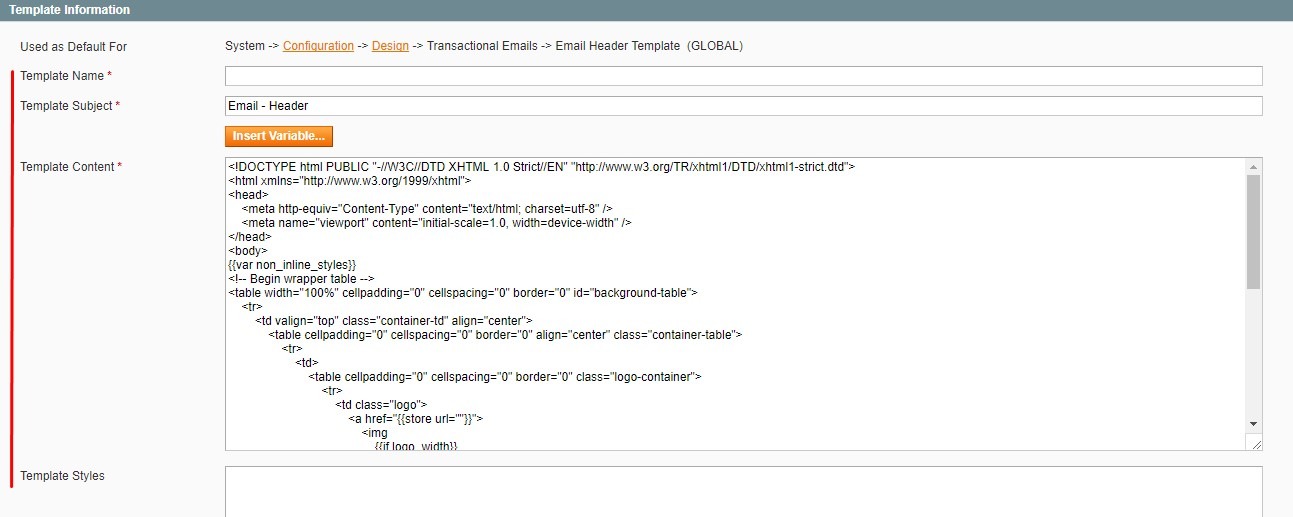The image size is (1293, 517).
Task: Click the '<td class="logo">' line
Action: coord(382,404)
